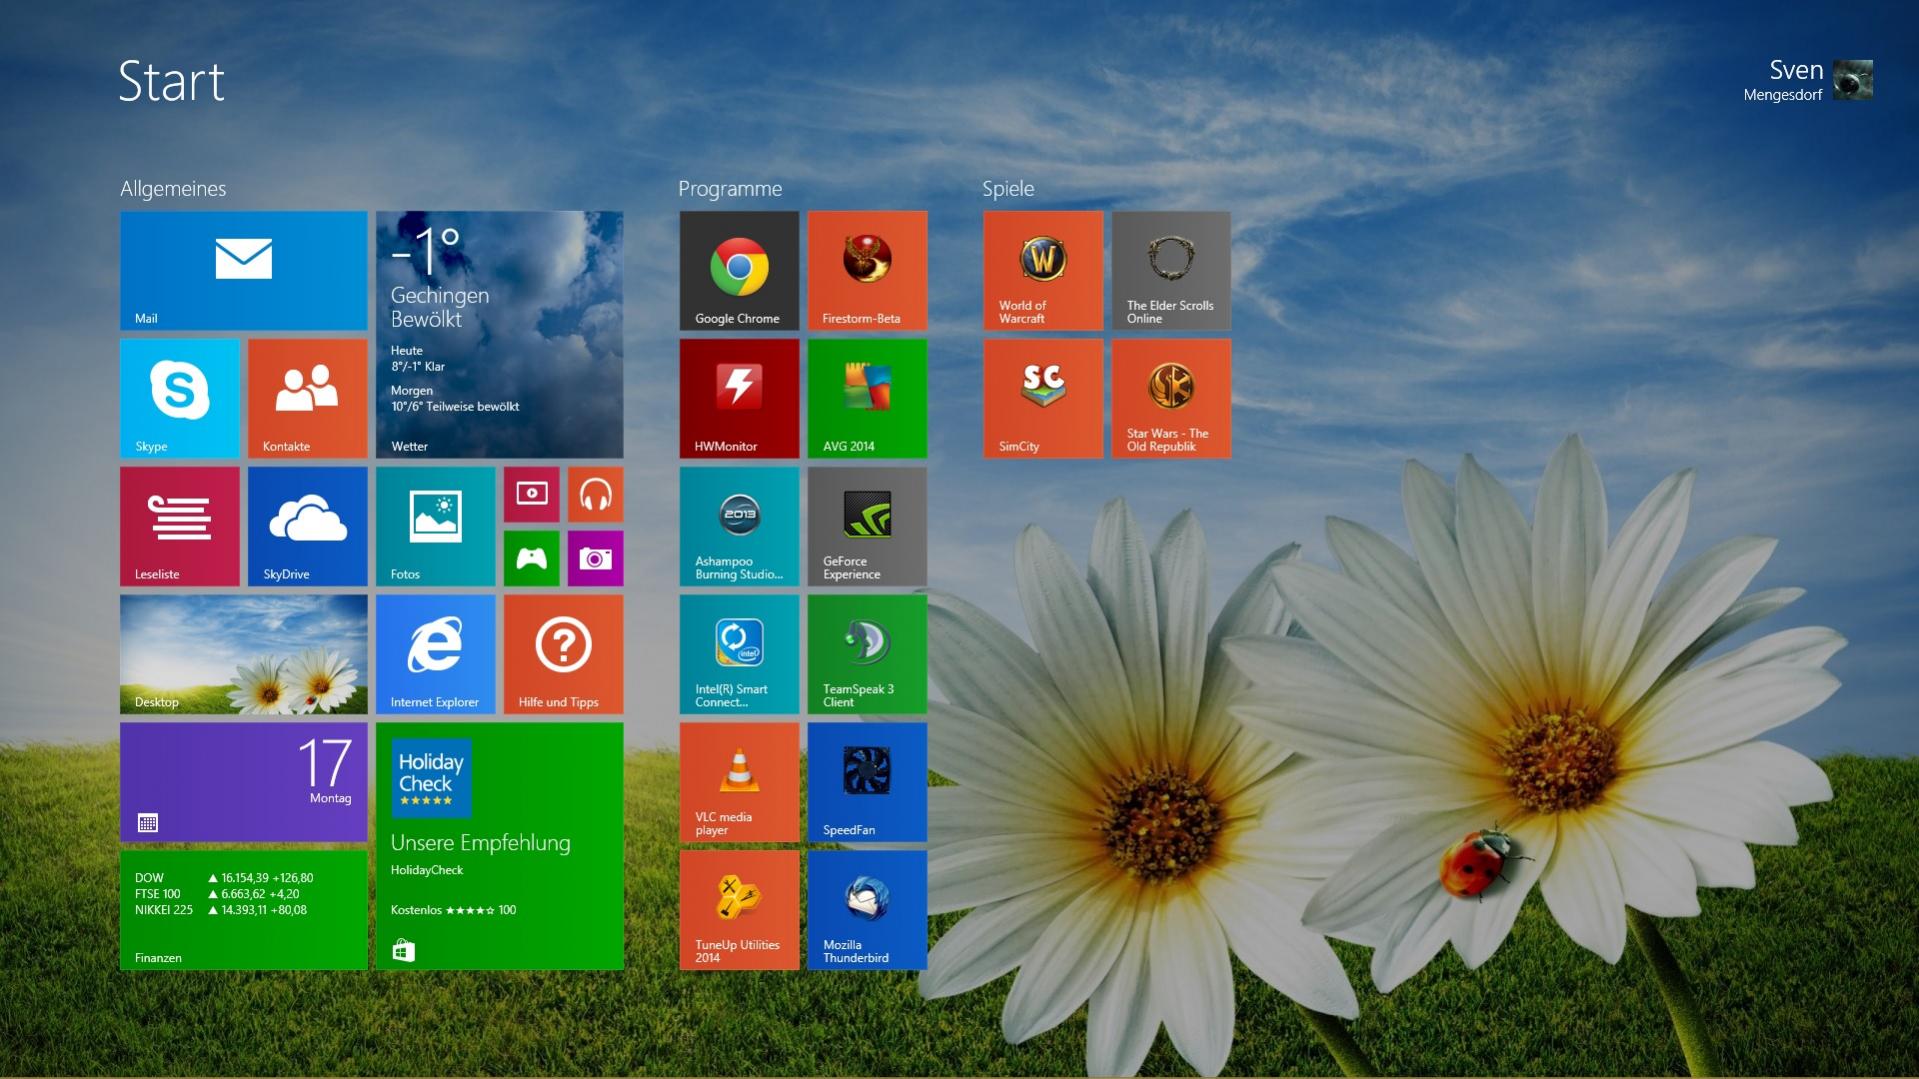Launch Star Wars - The Old Republik tile
The height and width of the screenshot is (1079, 1919).
tap(1171, 398)
